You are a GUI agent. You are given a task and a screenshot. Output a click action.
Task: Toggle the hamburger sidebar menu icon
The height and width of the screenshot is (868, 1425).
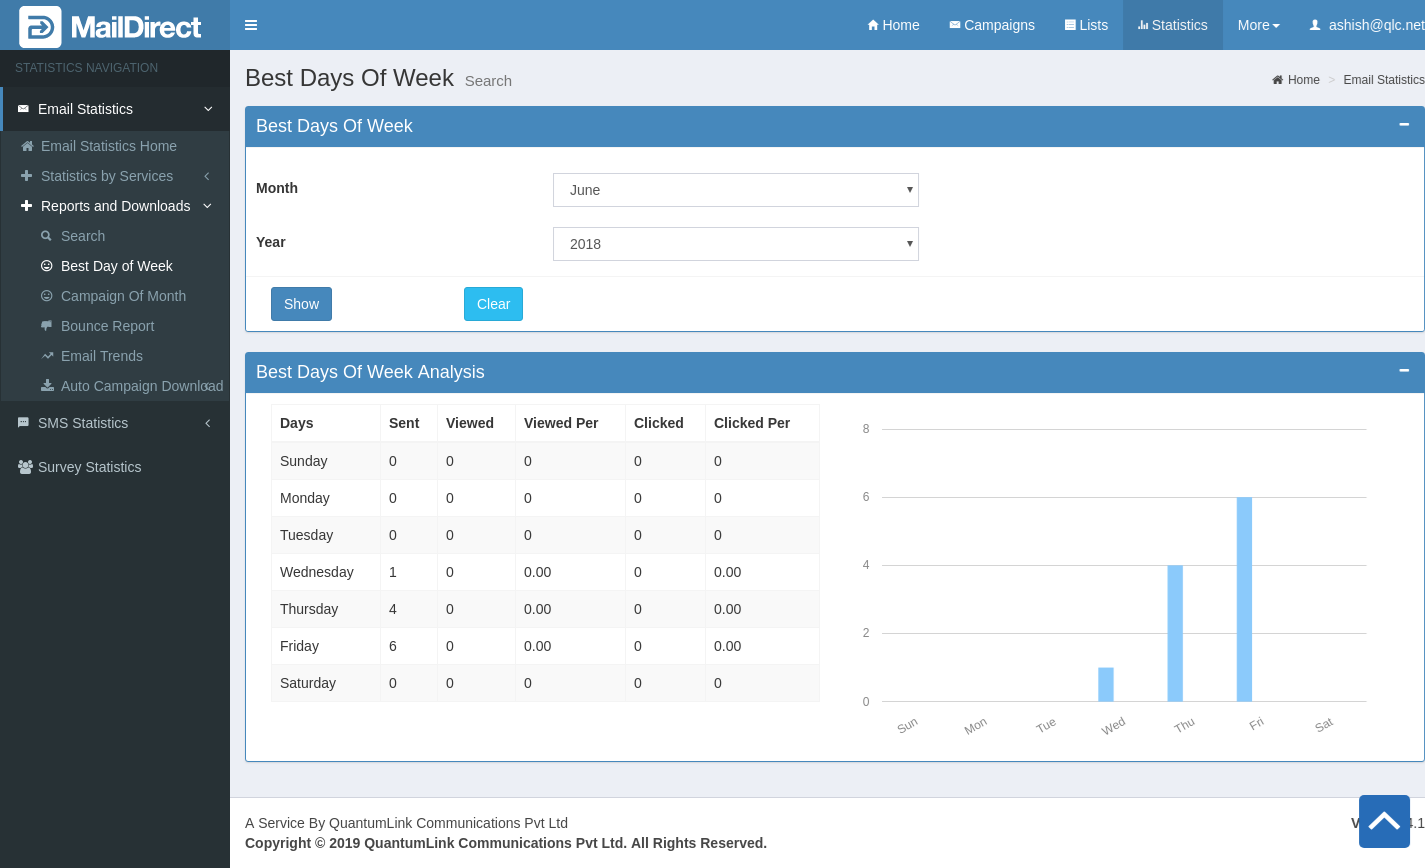pyautogui.click(x=251, y=25)
